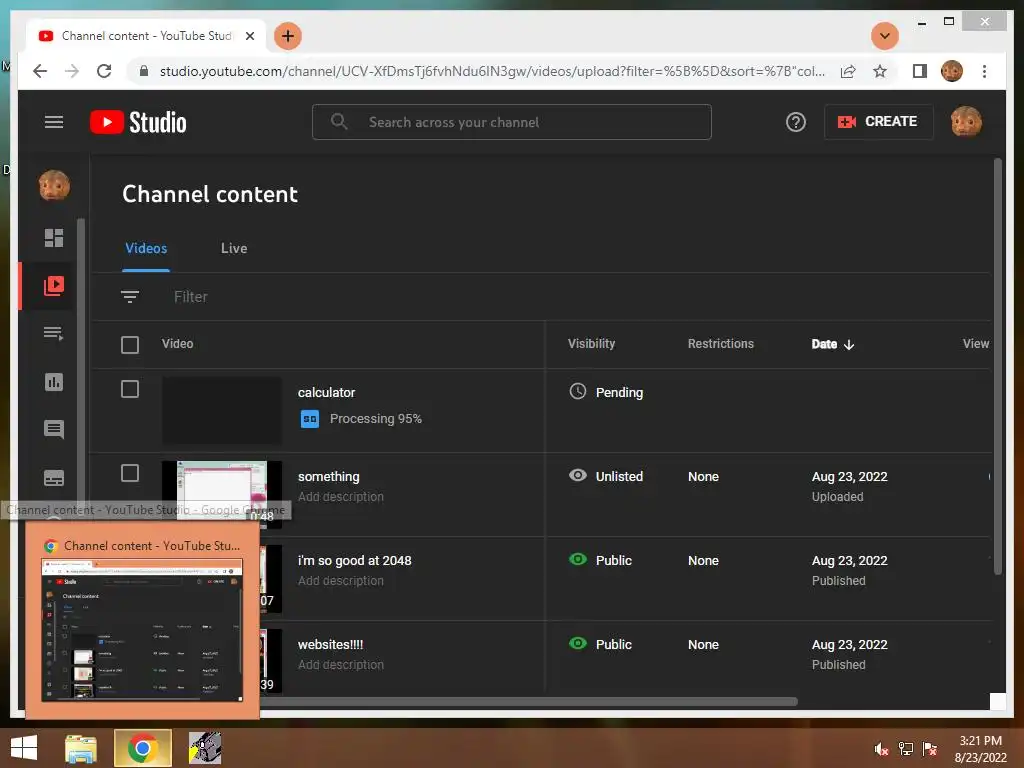Open Chrome profile avatar
This screenshot has width=1024, height=768.
(952, 71)
